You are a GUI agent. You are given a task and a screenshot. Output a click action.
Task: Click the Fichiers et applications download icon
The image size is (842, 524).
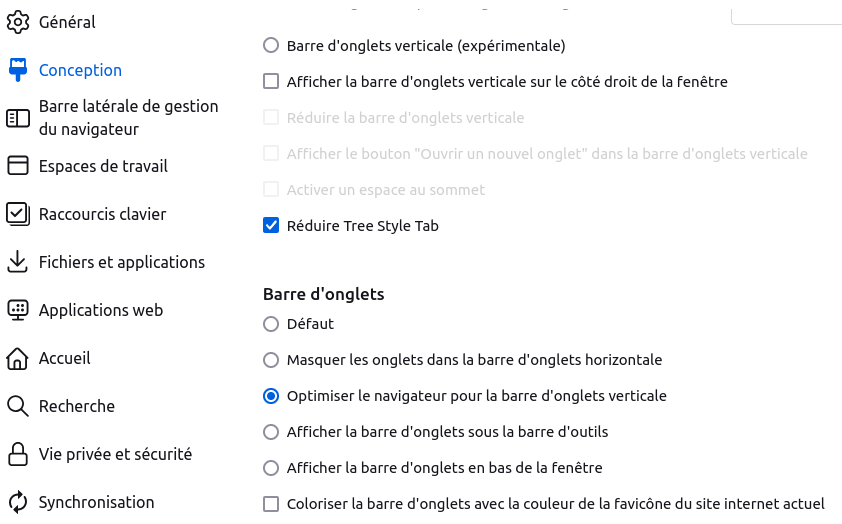(x=18, y=262)
